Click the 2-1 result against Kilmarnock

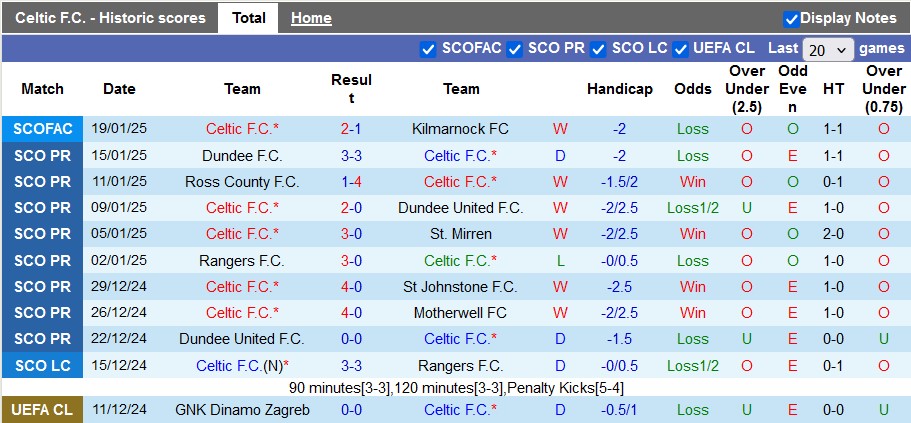coord(351,129)
